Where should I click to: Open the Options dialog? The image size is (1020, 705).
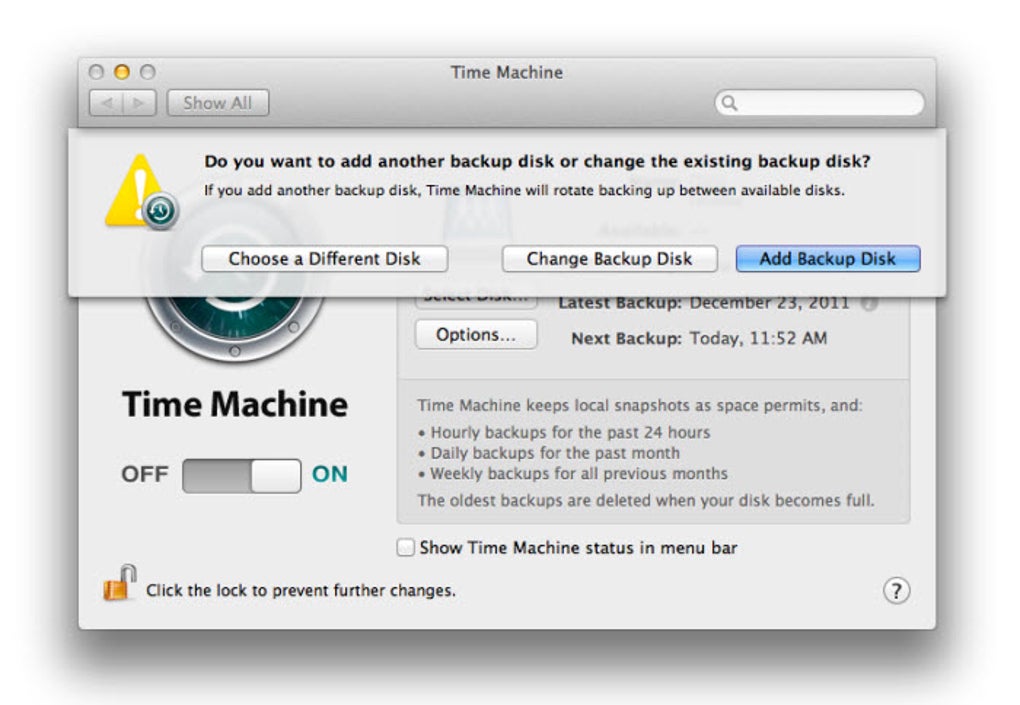[x=475, y=335]
